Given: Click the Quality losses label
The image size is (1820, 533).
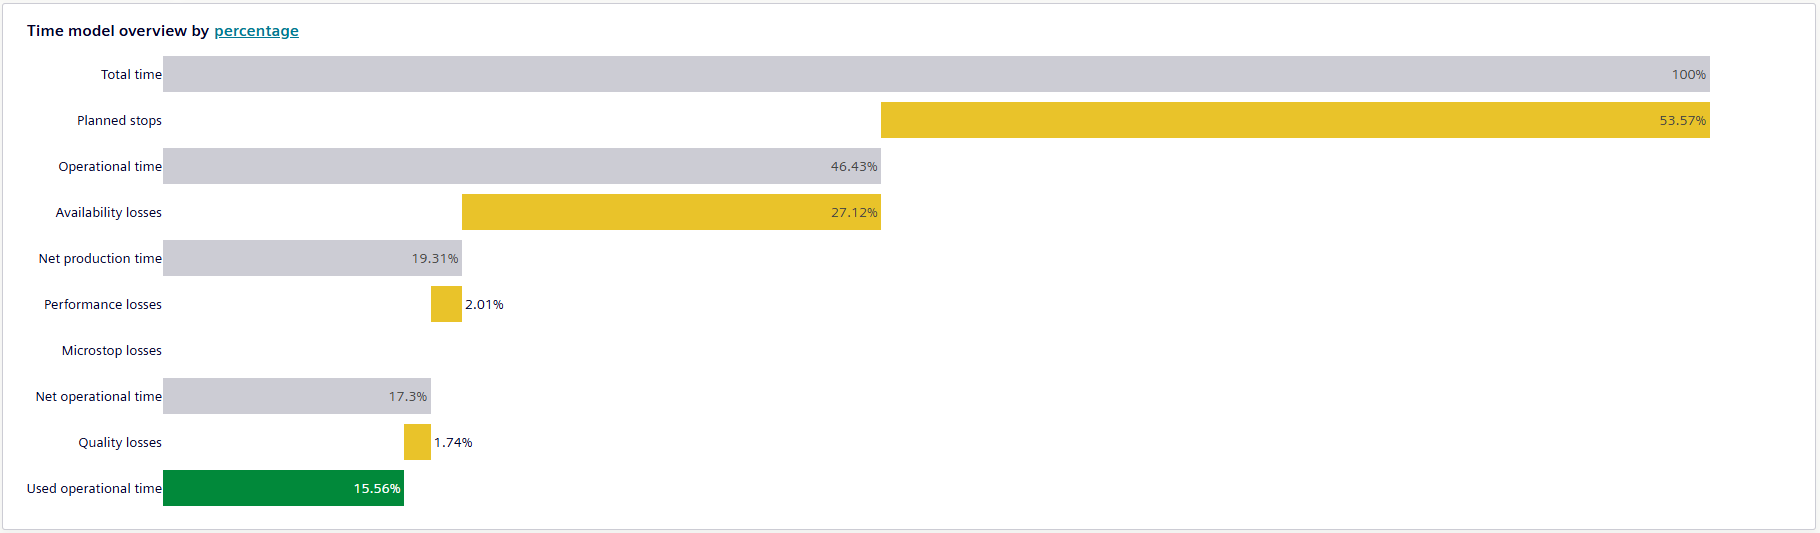Looking at the screenshot, I should 120,442.
